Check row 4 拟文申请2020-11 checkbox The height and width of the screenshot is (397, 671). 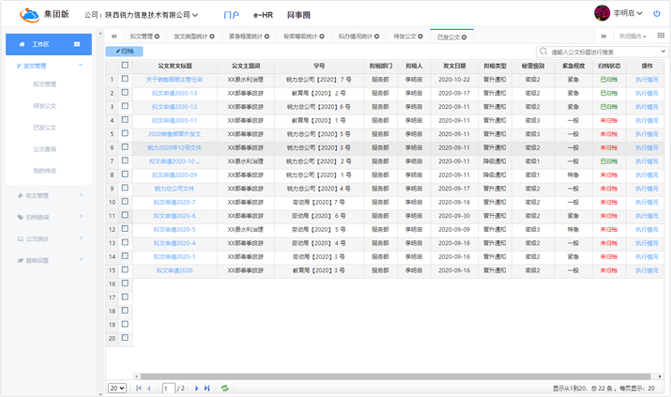(125, 120)
